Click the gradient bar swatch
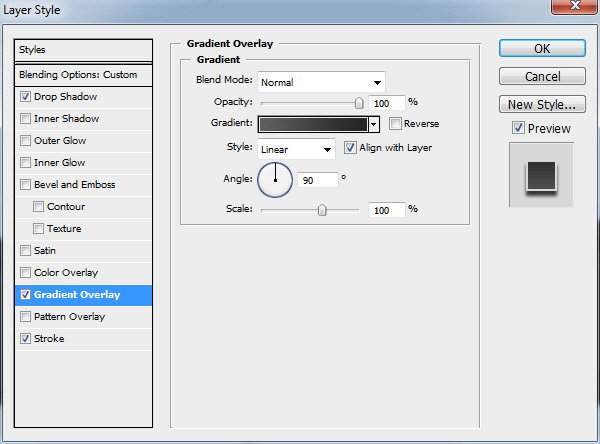600x444 pixels. coord(313,124)
